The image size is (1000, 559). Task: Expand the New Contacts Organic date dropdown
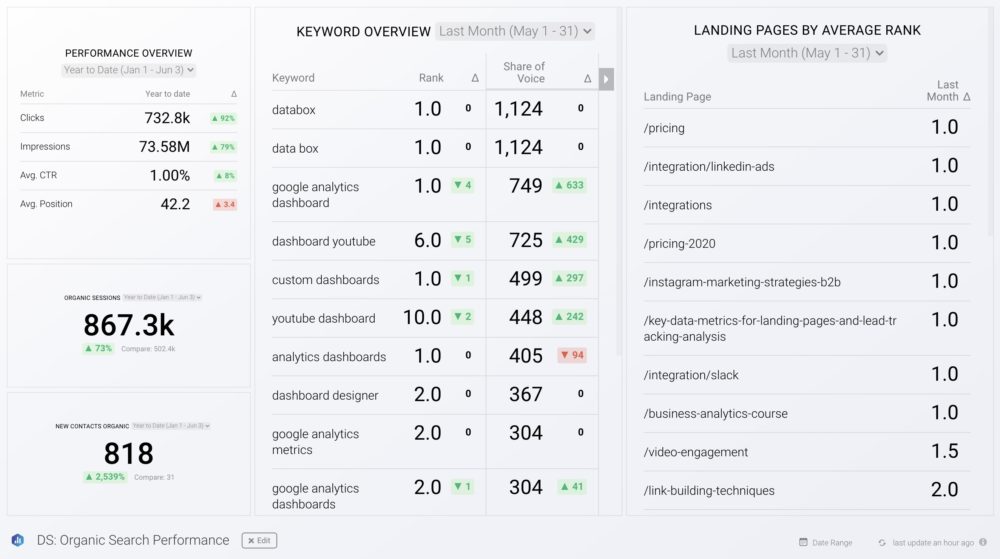point(170,426)
